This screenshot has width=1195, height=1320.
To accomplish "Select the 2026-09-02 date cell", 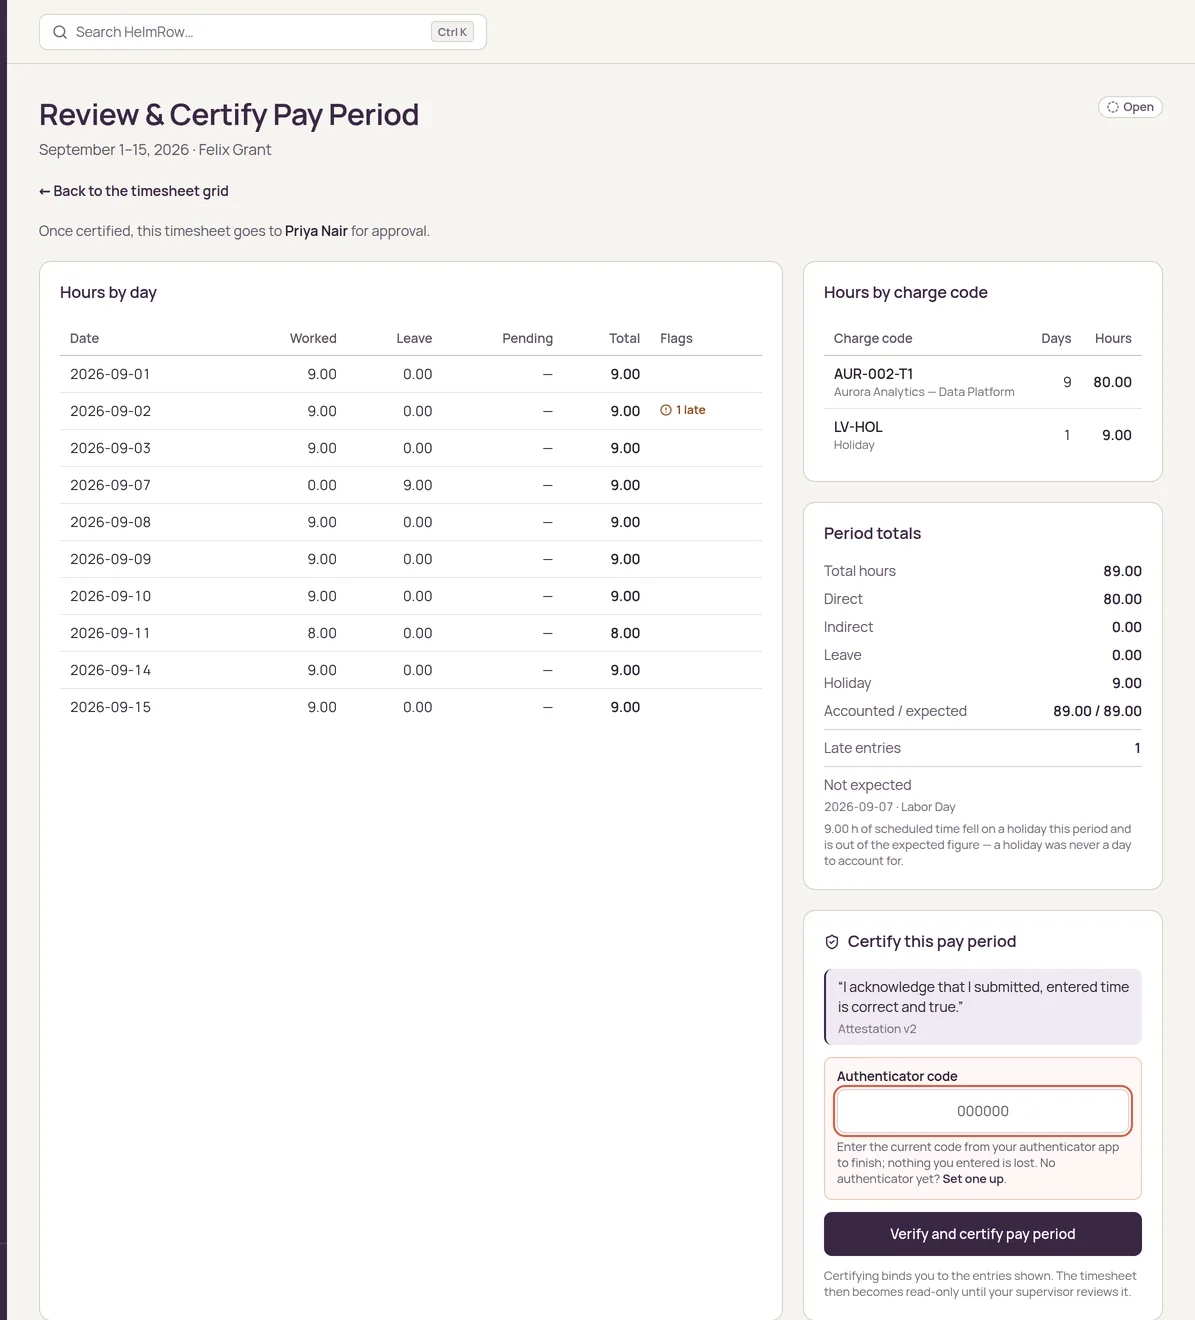I will point(110,411).
